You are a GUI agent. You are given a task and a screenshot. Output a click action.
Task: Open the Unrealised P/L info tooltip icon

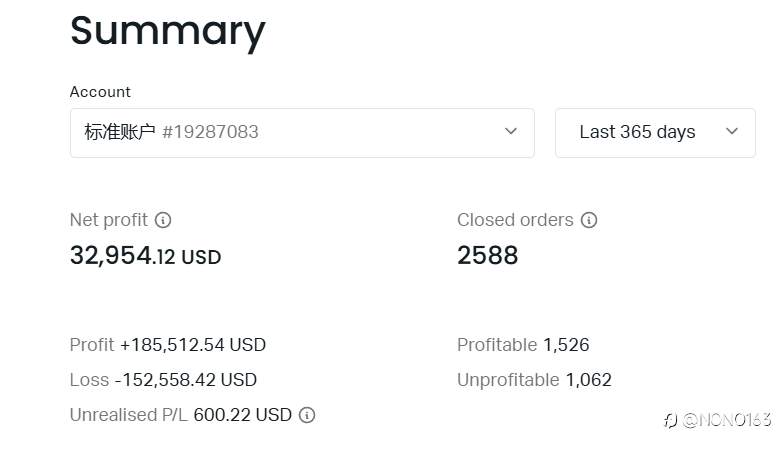307,415
